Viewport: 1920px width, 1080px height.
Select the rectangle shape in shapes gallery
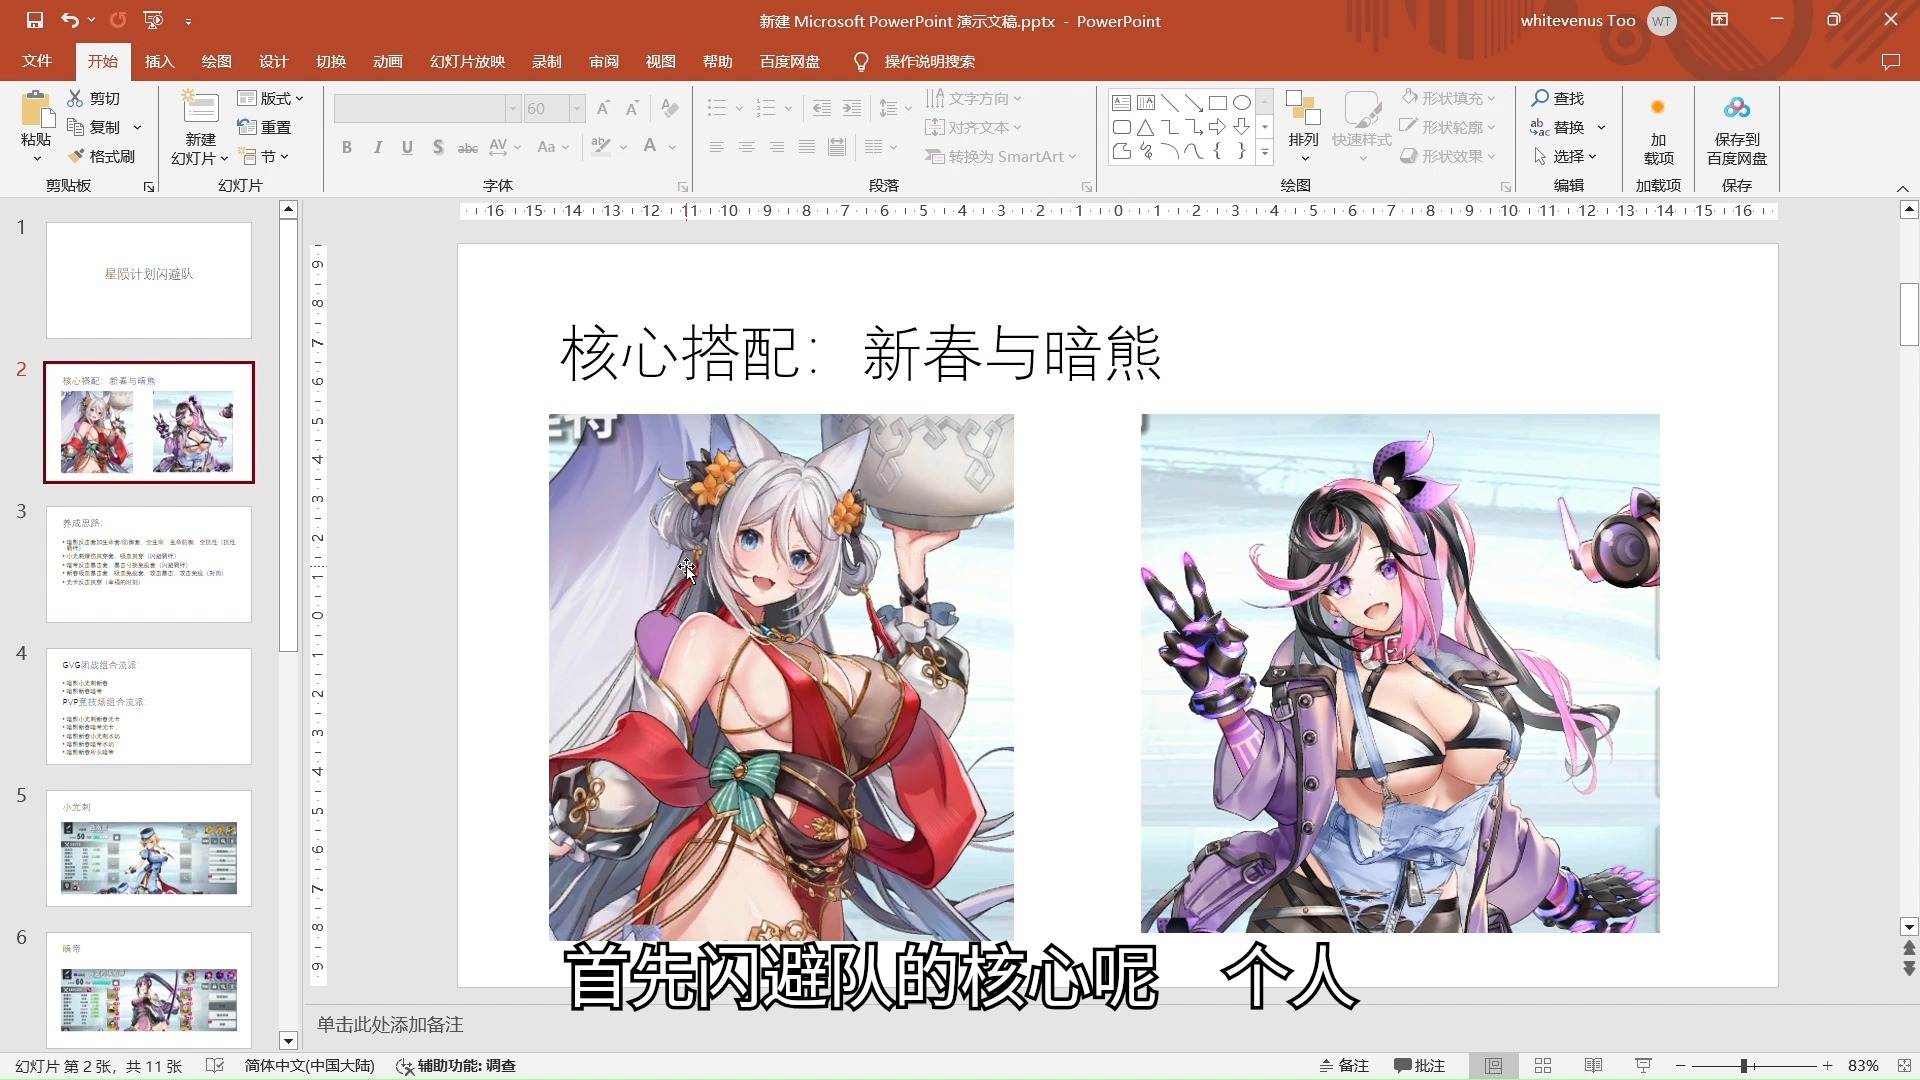(x=1218, y=103)
